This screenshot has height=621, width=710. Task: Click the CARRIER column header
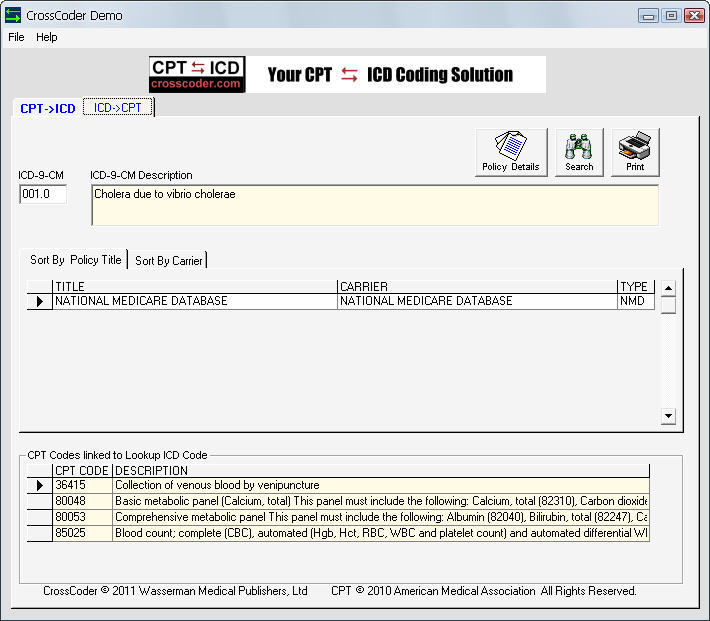[x=478, y=287]
